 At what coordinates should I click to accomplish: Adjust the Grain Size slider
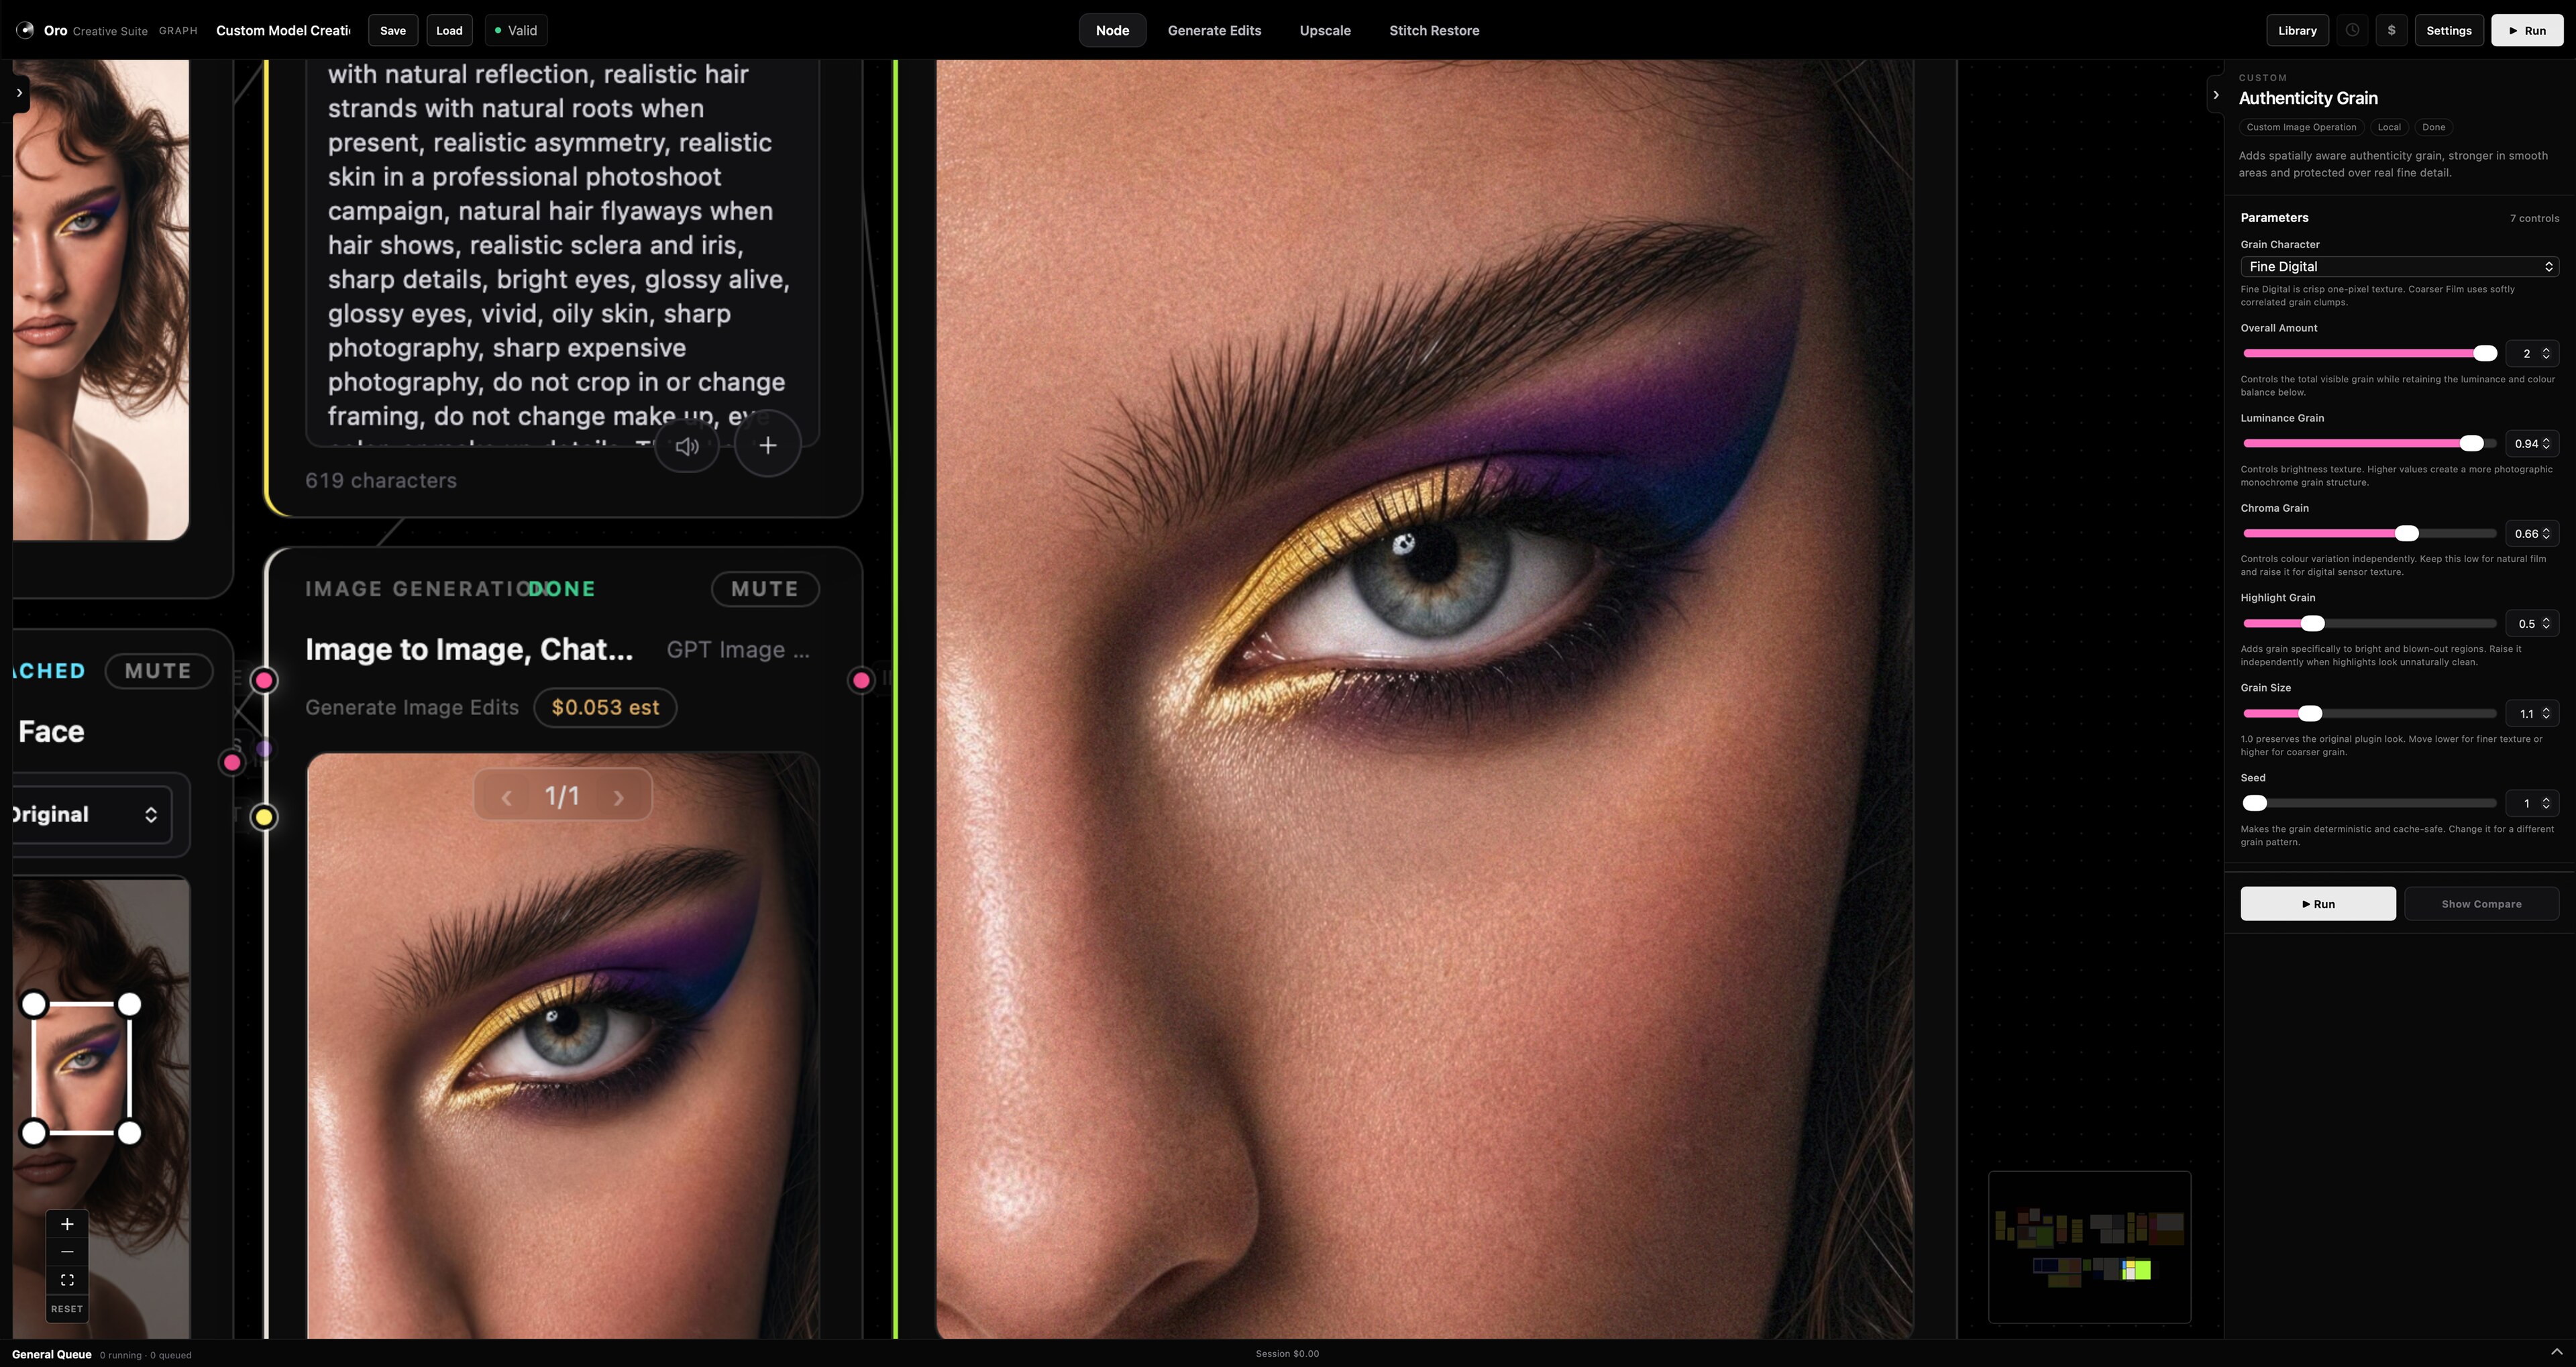(x=2369, y=714)
